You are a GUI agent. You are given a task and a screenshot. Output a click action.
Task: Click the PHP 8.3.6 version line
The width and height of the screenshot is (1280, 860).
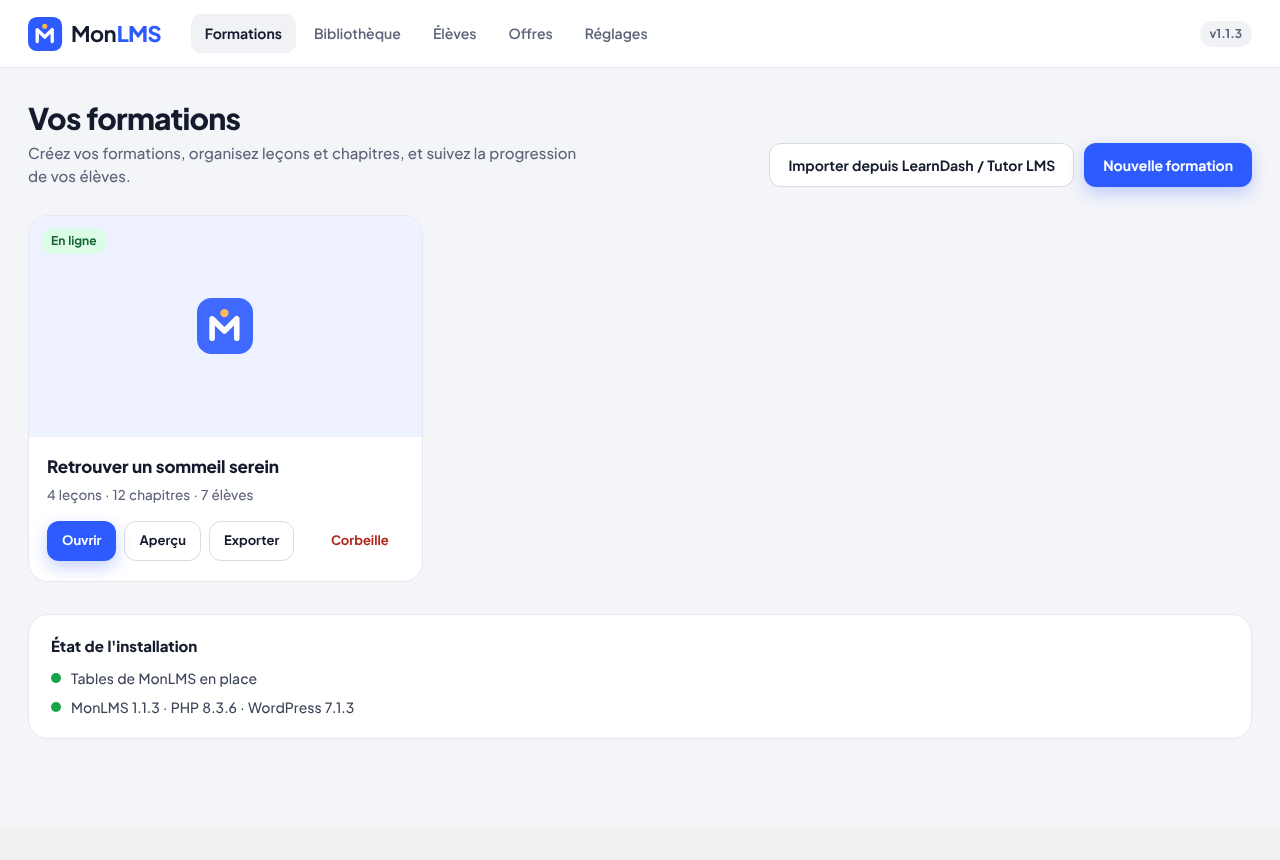pos(213,708)
